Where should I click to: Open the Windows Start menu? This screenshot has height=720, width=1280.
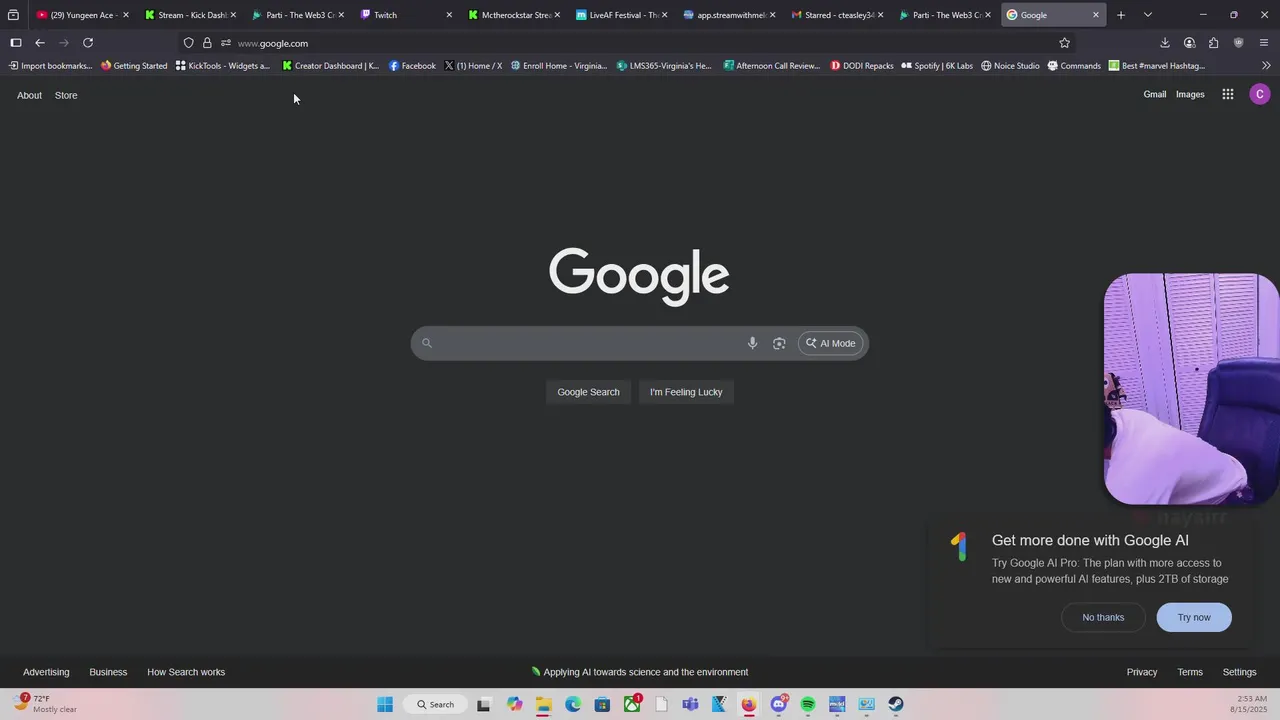click(x=385, y=704)
